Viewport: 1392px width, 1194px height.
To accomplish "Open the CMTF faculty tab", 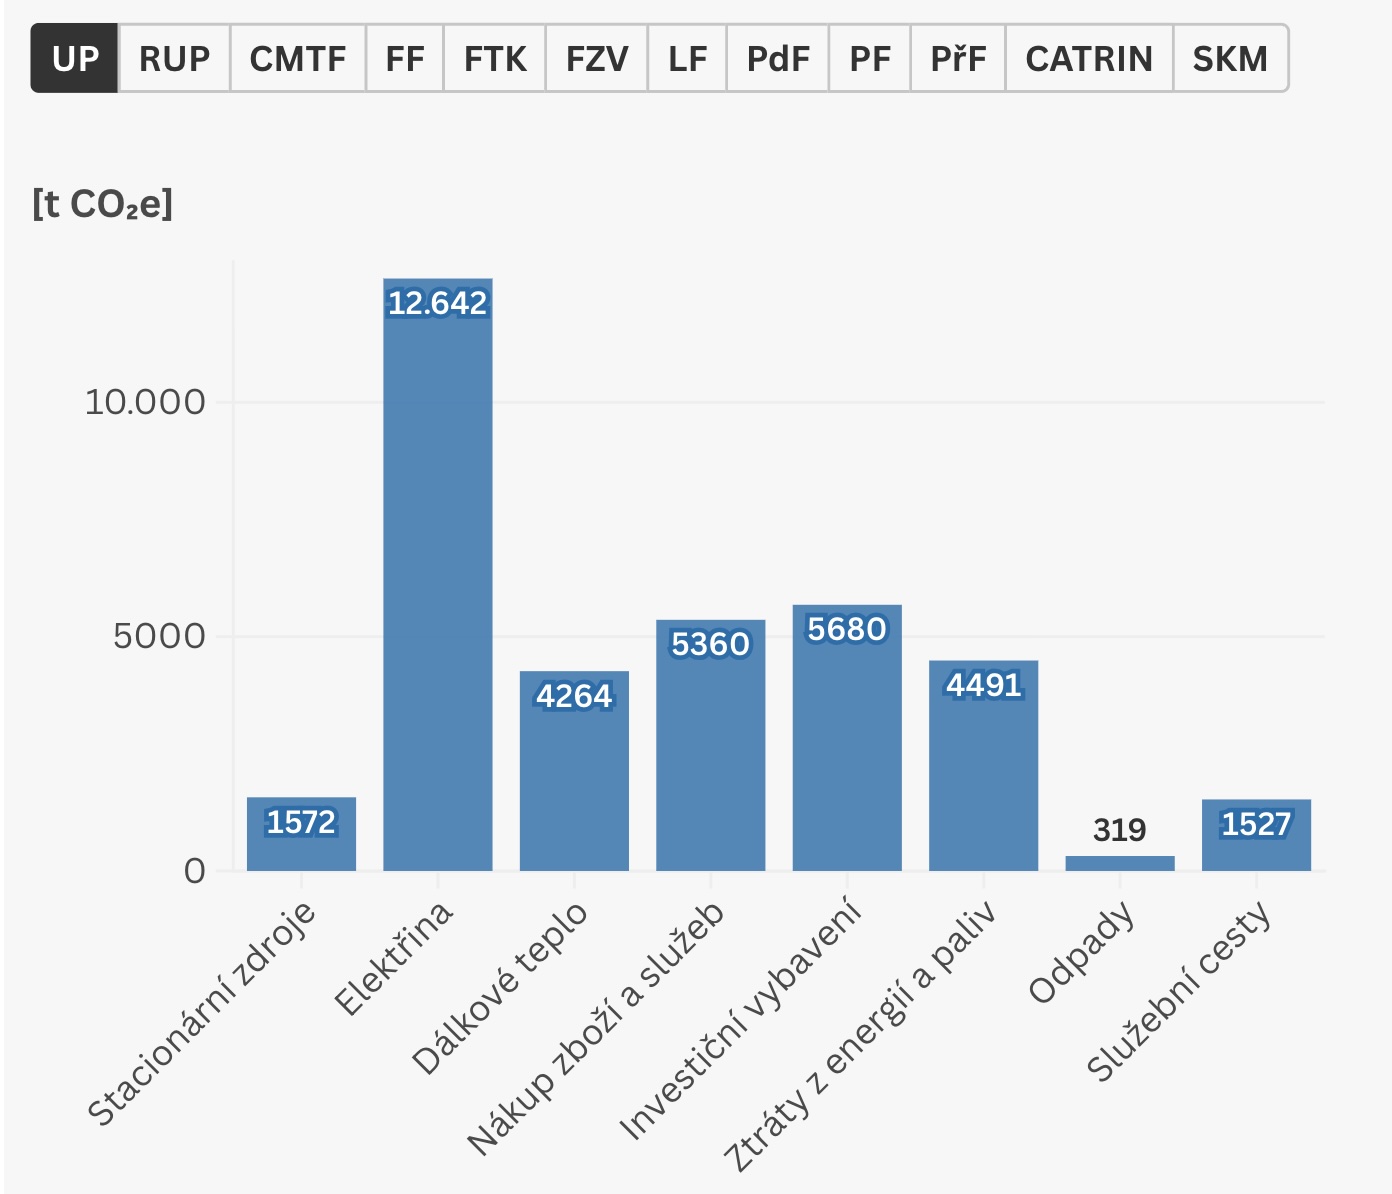I will pyautogui.click(x=297, y=59).
